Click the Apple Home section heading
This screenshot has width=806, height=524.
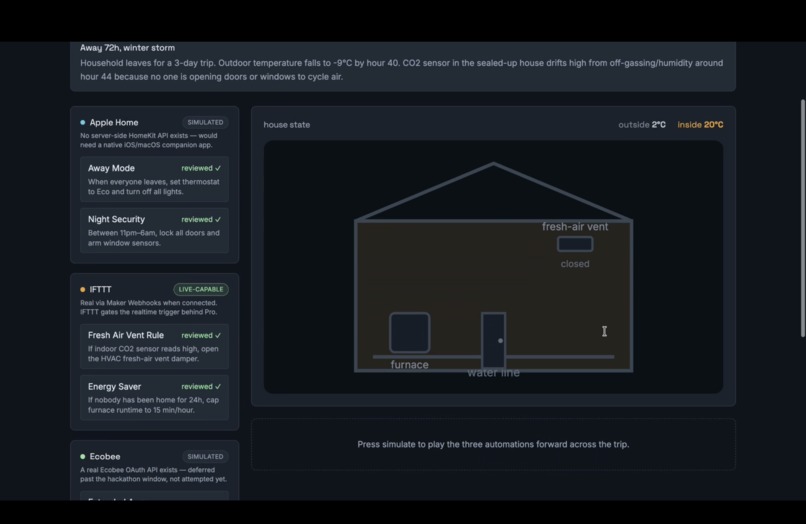click(x=114, y=122)
